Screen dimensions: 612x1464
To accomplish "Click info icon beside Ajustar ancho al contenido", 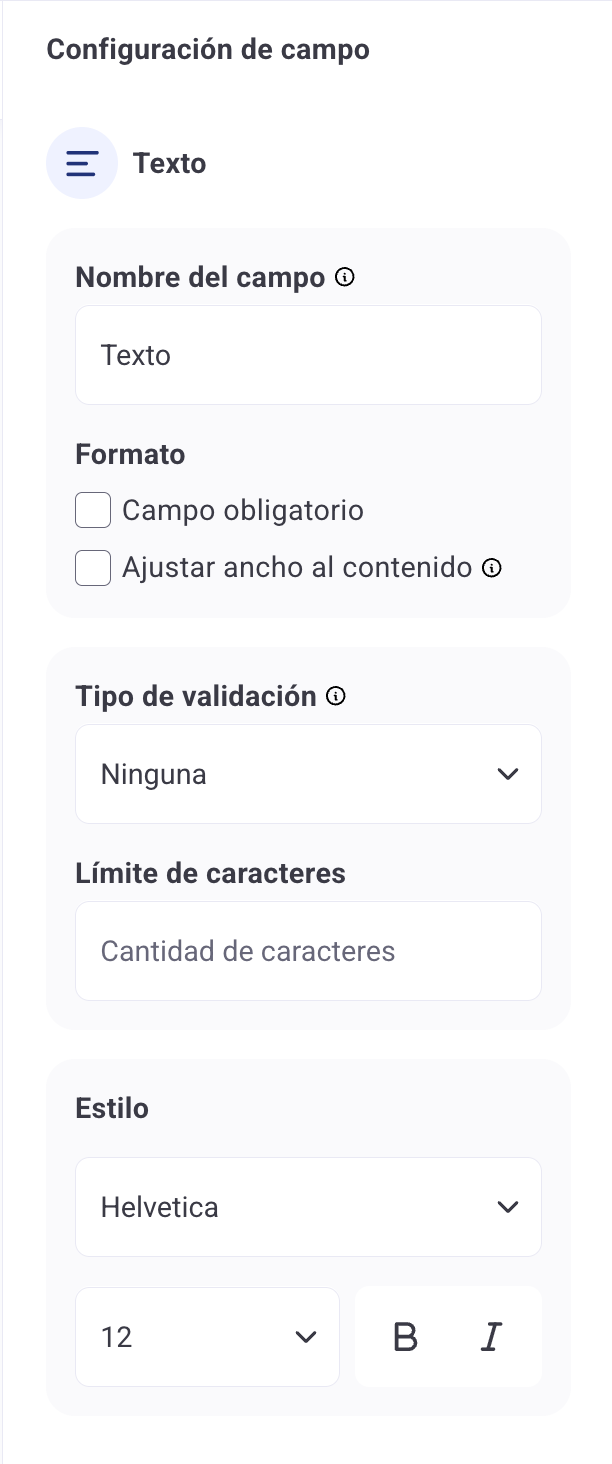I will tap(491, 568).
